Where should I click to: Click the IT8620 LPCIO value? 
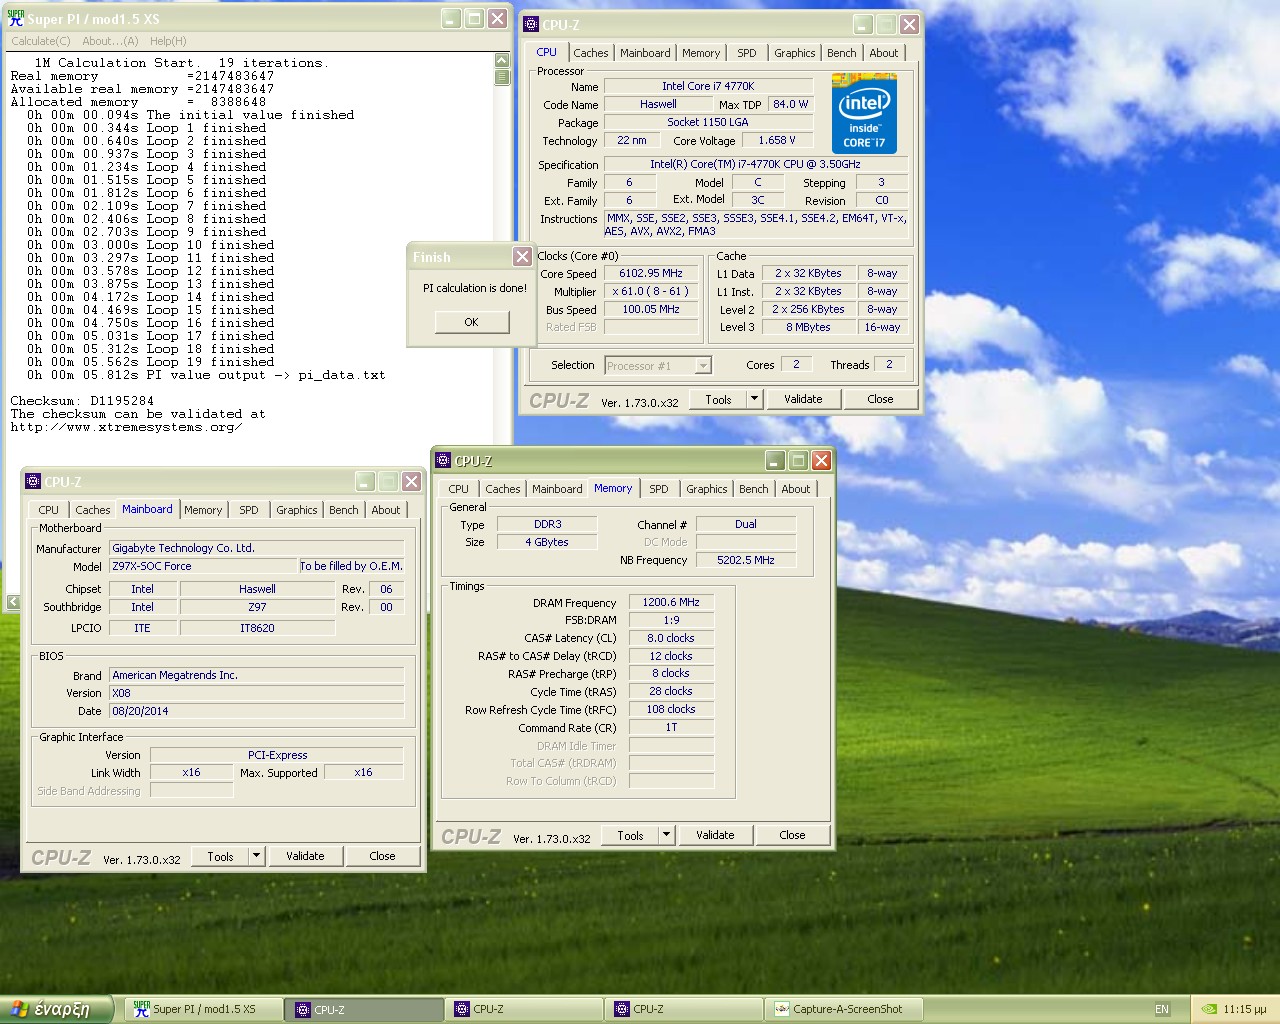[x=257, y=628]
